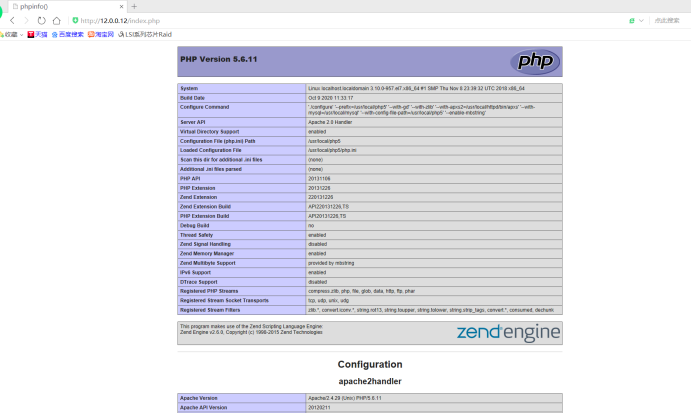Click the address bar URL 12.0.0.12/index.php
Viewport: 691px width, 414px height.
point(120,21)
